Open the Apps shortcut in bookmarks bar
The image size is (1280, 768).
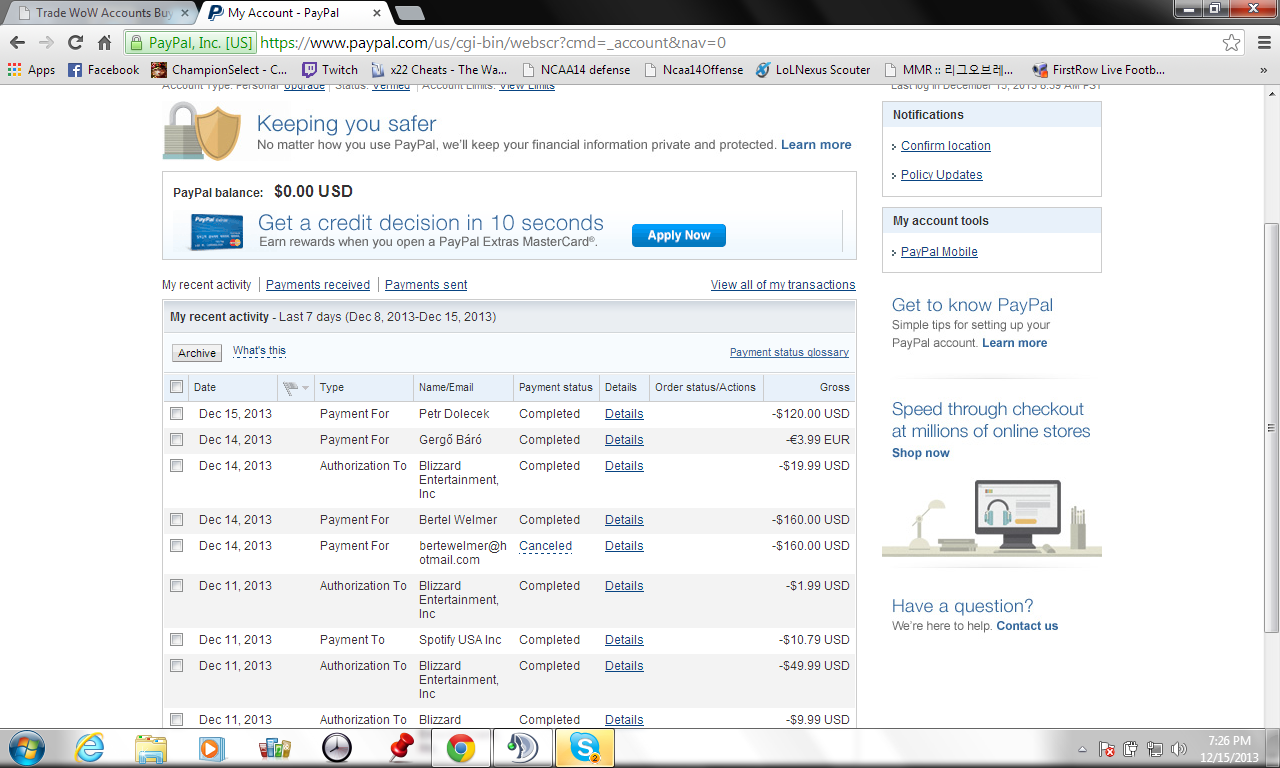click(x=31, y=70)
